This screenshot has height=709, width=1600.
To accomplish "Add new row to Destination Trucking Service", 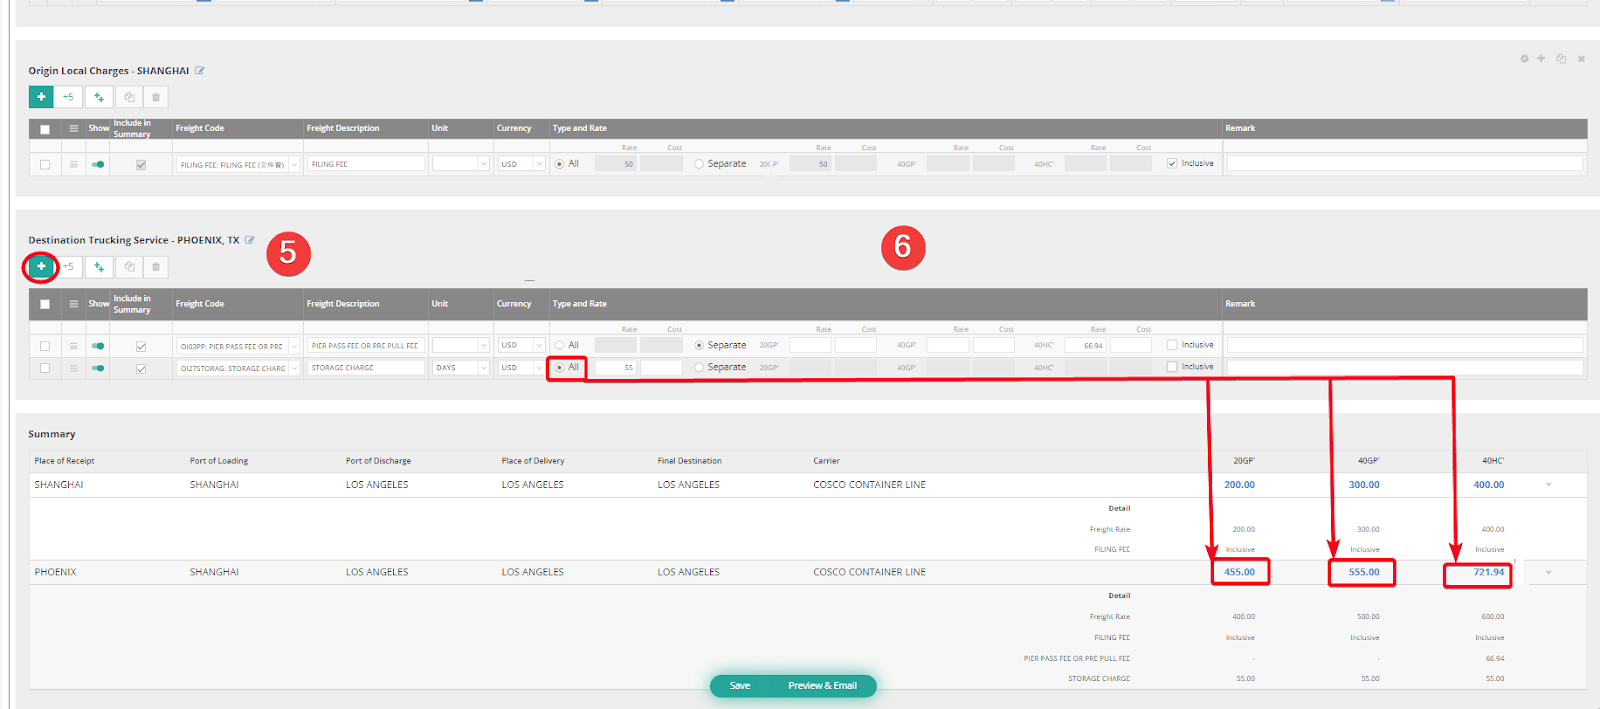I will tap(41, 267).
